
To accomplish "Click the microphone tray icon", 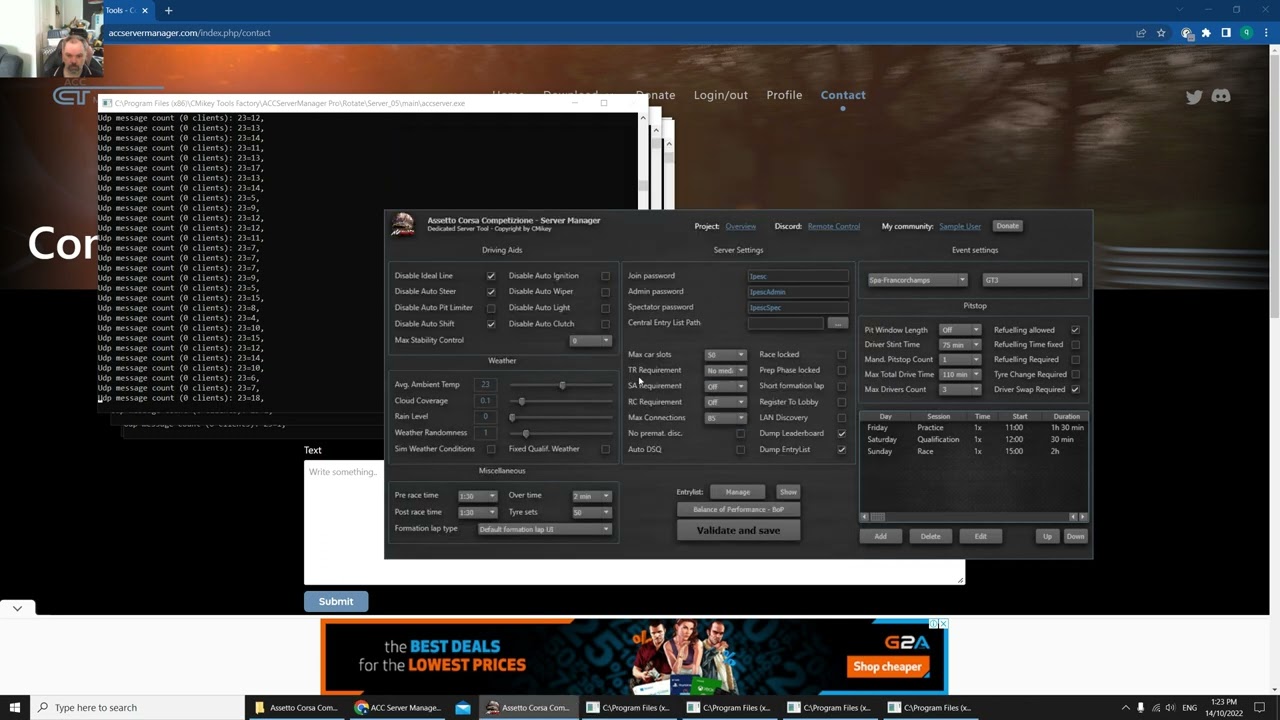I will [1141, 707].
